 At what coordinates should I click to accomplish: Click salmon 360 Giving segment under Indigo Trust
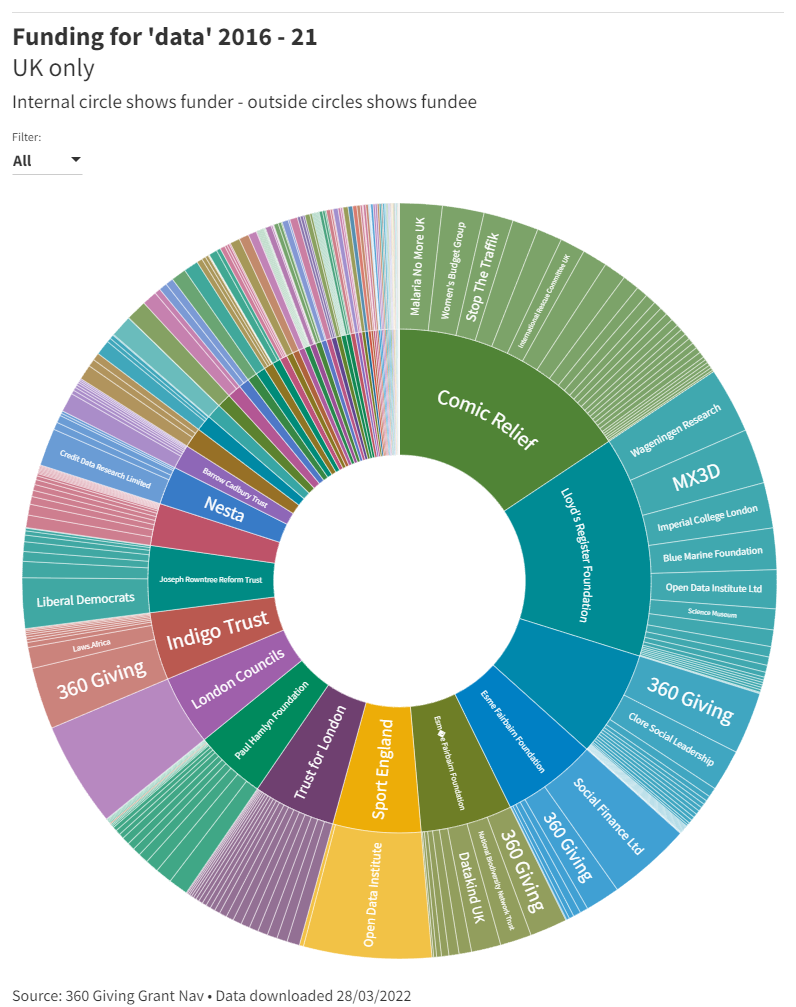(x=102, y=681)
